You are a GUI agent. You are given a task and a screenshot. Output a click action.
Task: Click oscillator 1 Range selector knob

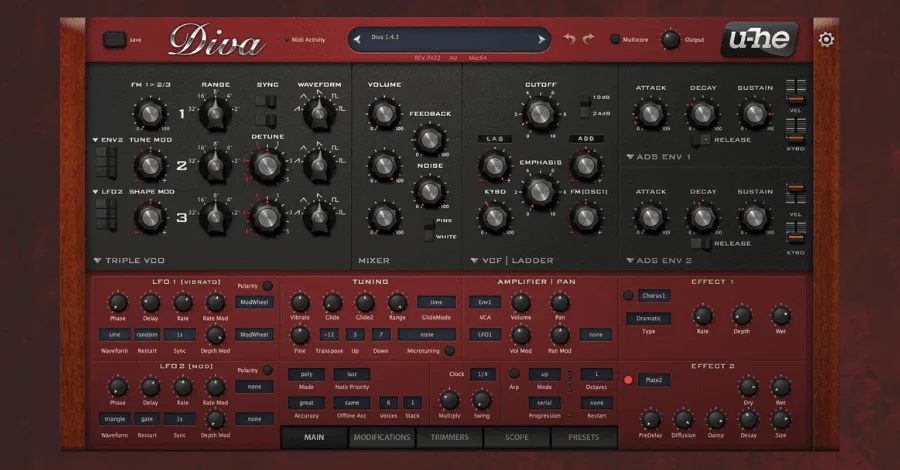pos(215,113)
